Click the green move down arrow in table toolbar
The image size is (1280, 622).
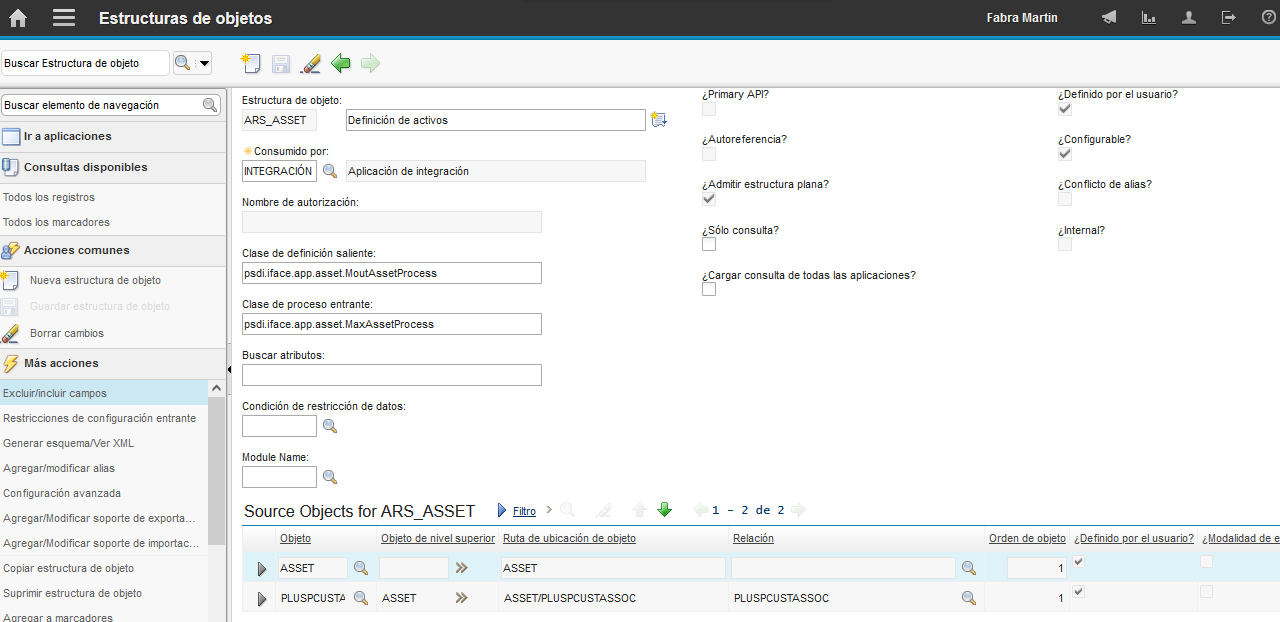[x=664, y=510]
